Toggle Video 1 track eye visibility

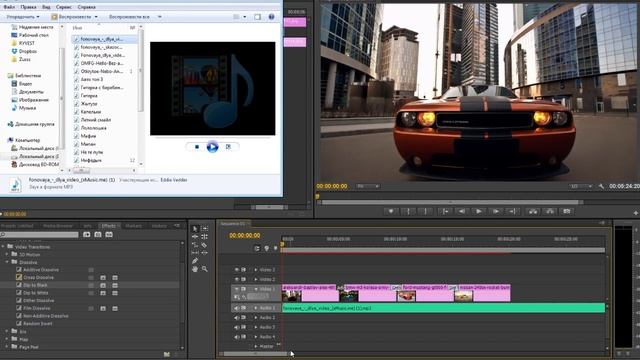pyautogui.click(x=236, y=289)
